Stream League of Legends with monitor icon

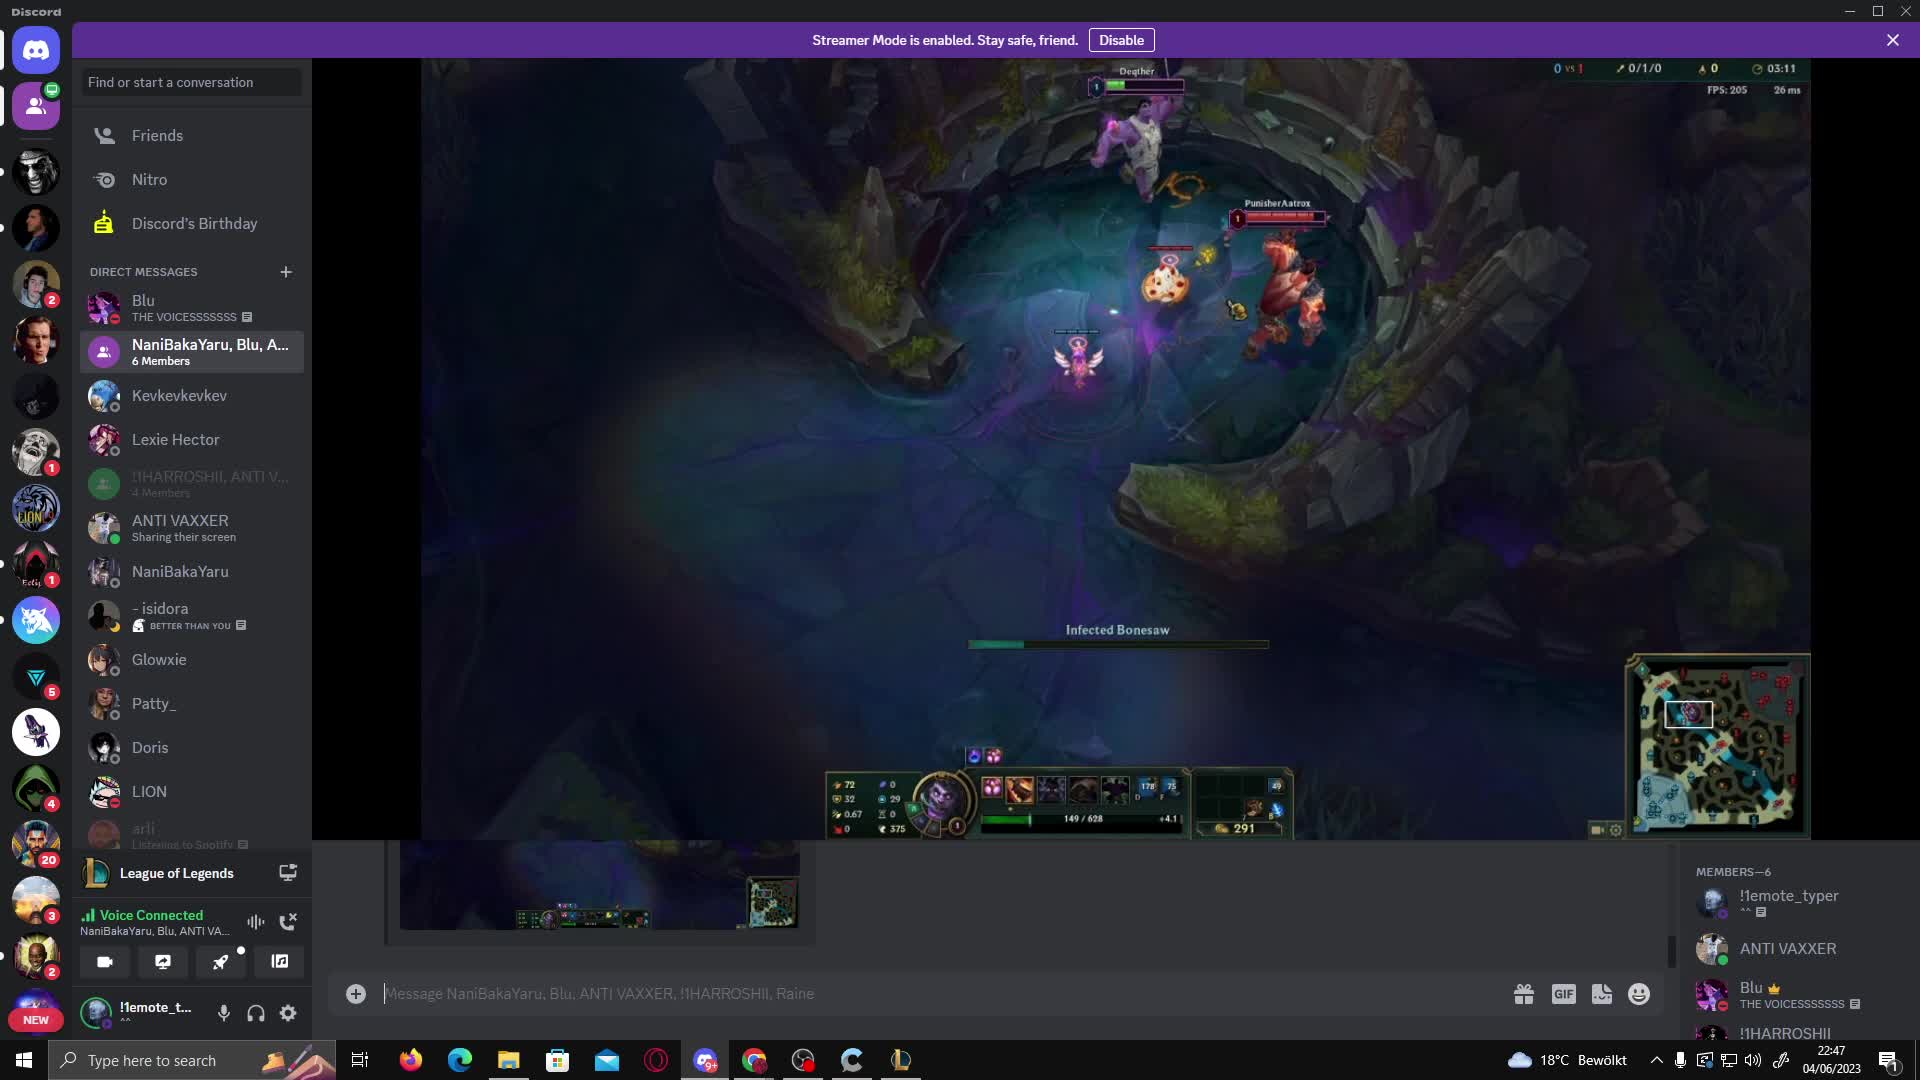tap(288, 873)
